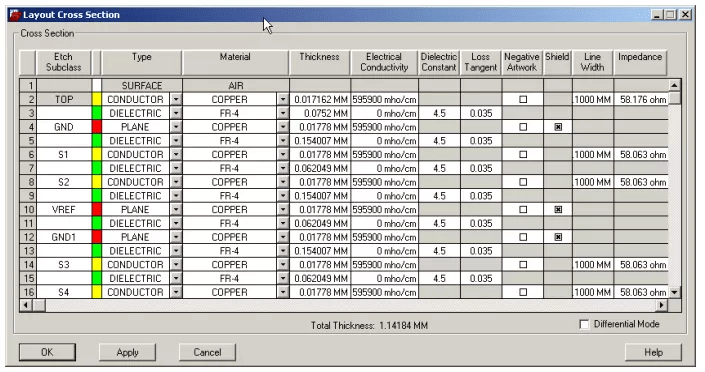Viewport: 705px width, 372px height.
Task: Open Material dropdown for row 16 S4
Action: click(x=282, y=292)
